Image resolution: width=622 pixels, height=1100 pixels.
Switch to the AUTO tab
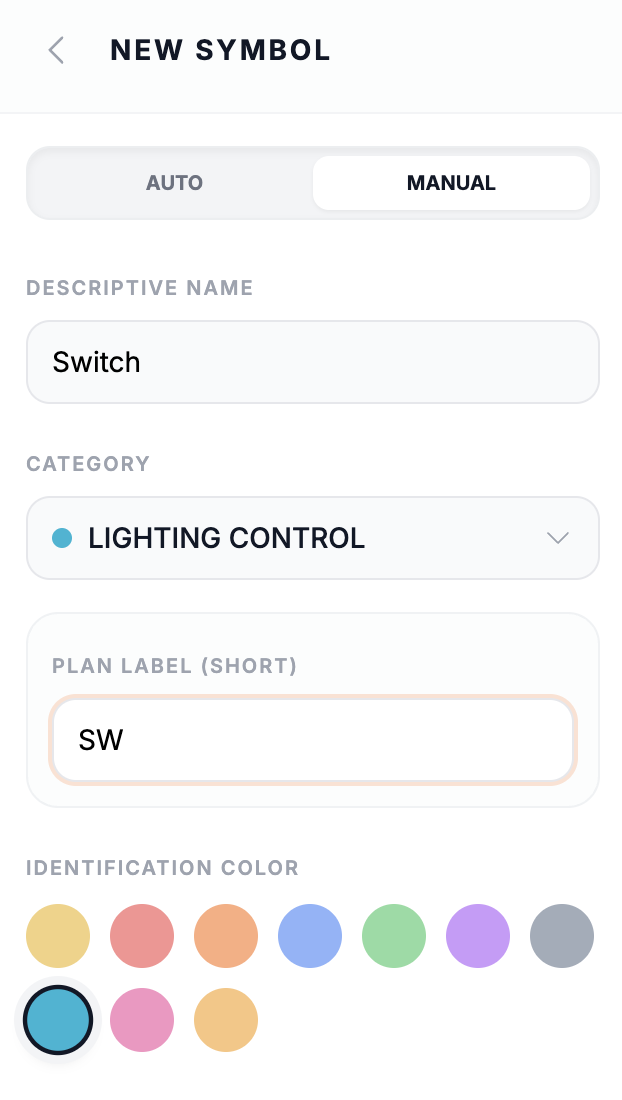tap(174, 183)
